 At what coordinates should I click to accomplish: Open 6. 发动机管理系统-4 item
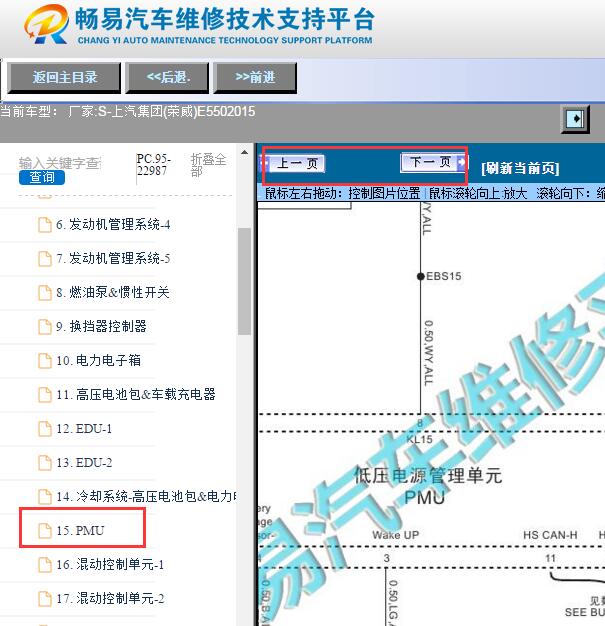tap(113, 224)
